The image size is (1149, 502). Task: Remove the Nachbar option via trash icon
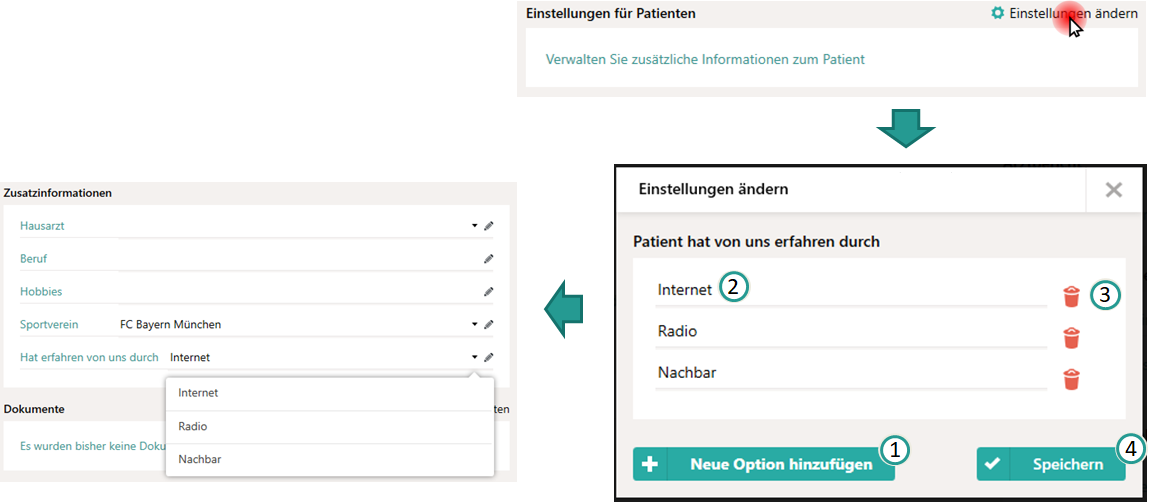(1071, 379)
